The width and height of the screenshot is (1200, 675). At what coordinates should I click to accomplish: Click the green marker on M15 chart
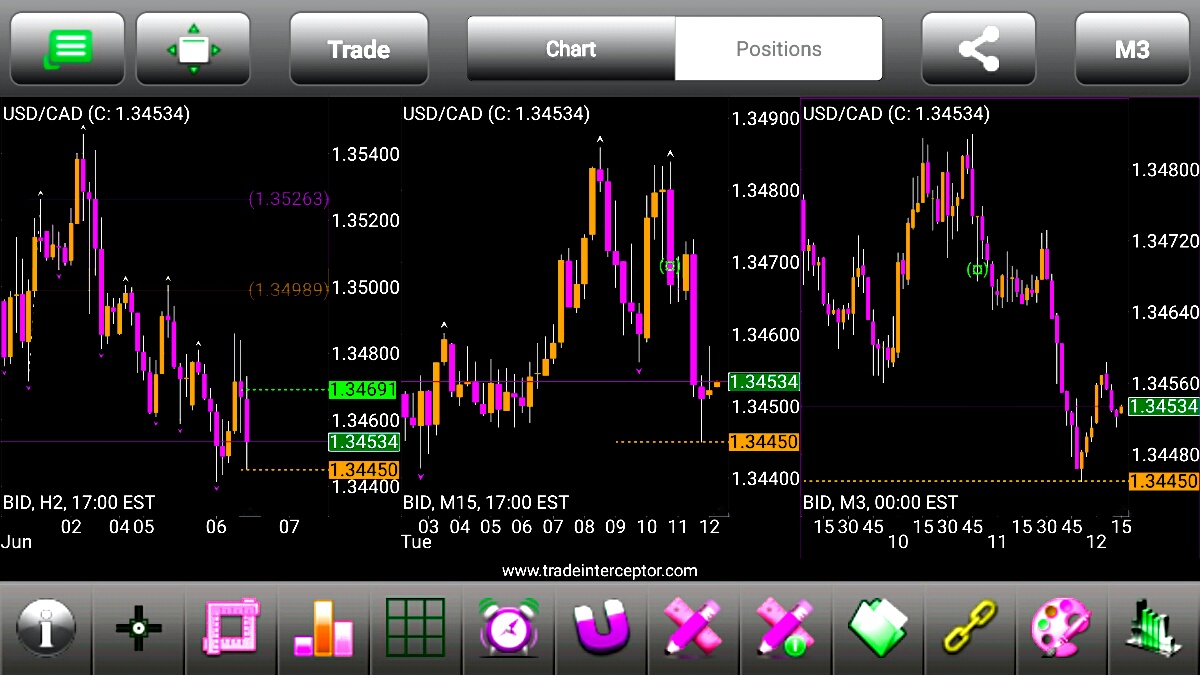point(670,265)
